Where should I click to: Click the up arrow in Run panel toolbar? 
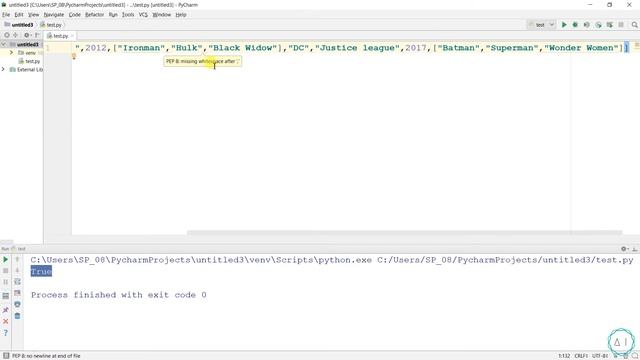coord(17,260)
